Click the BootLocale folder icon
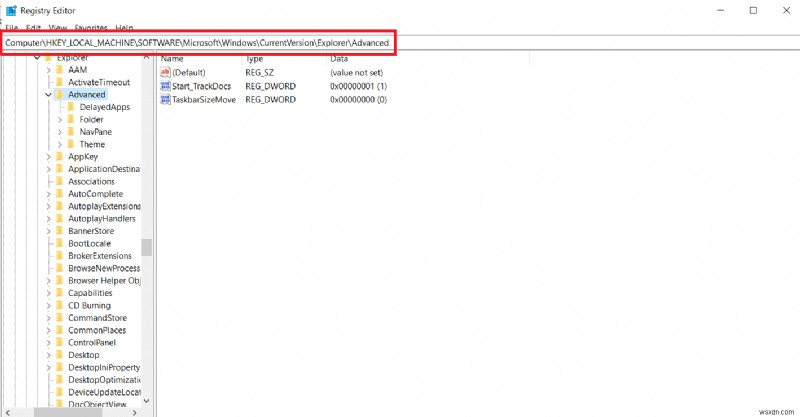Screen dimensions: 800x417 (x=59, y=243)
